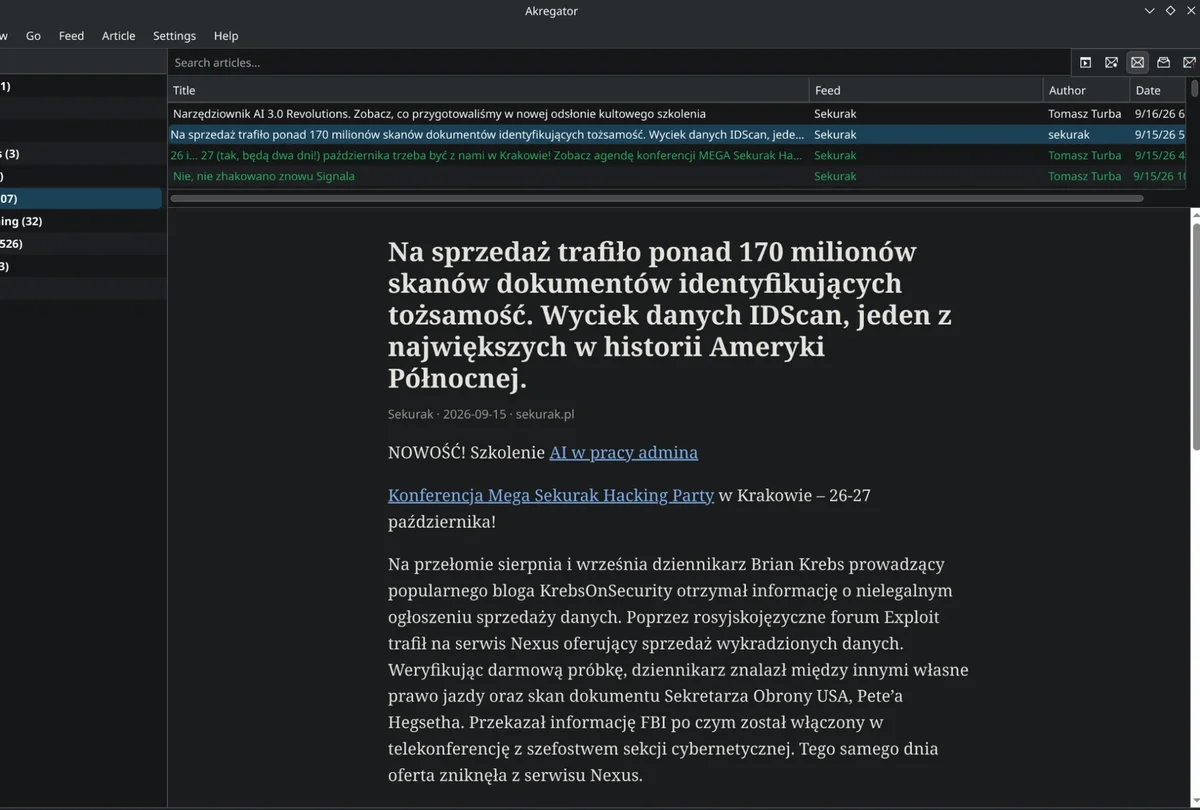Toggle the highlighted all-articles envelope filter

(x=1137, y=62)
